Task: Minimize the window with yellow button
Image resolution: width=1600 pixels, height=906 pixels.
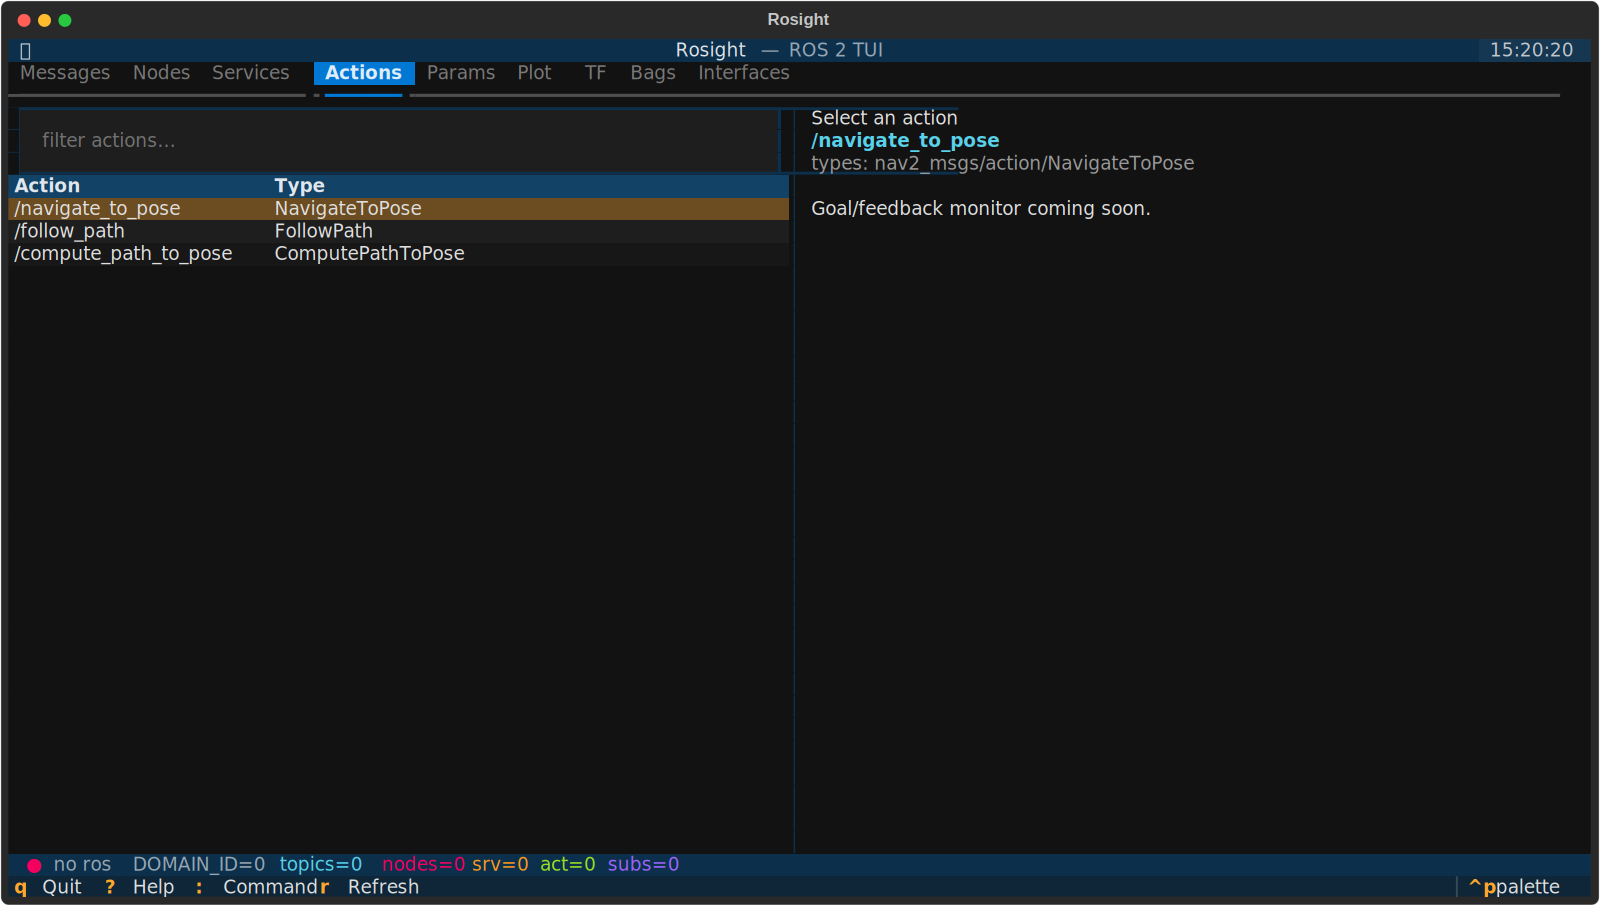Action: (44, 20)
